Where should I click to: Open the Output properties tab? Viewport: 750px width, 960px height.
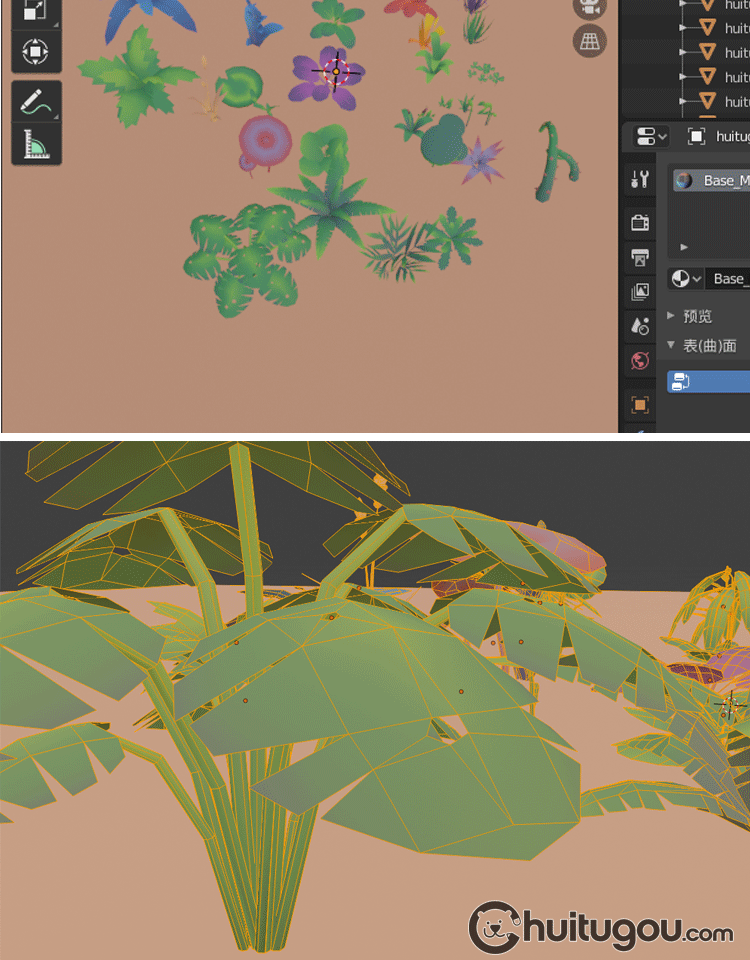click(640, 258)
